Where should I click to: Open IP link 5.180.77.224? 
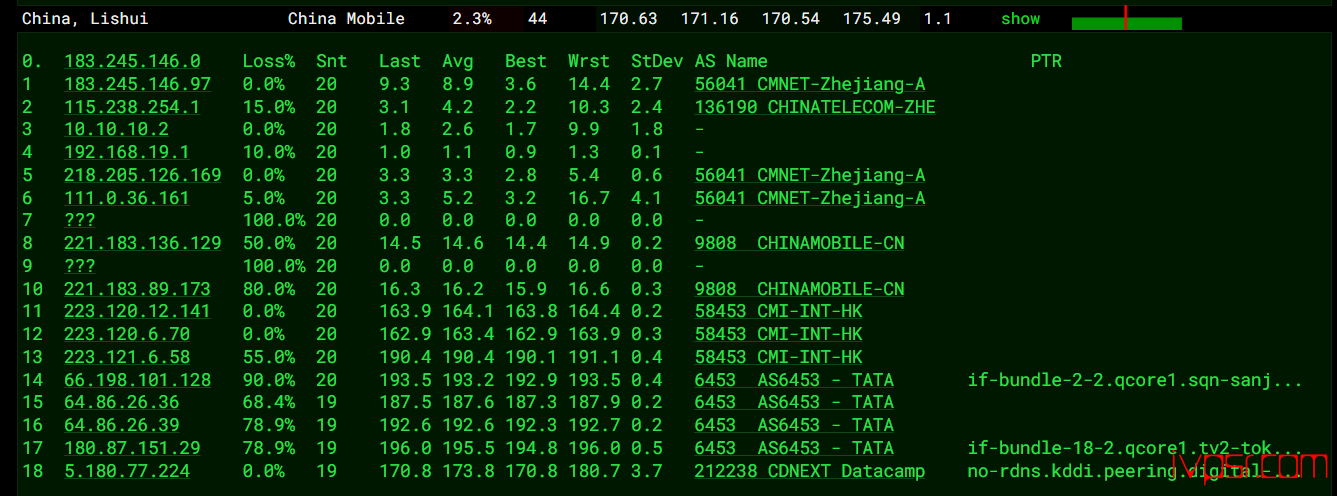click(127, 471)
